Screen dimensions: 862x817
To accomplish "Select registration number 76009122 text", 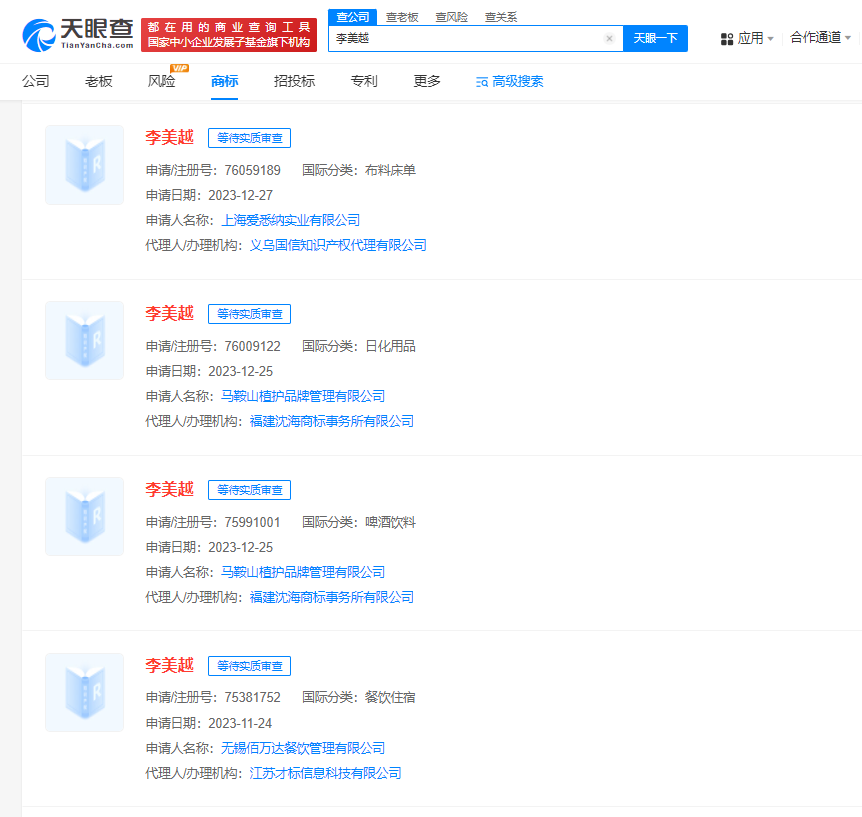I will 252,346.
